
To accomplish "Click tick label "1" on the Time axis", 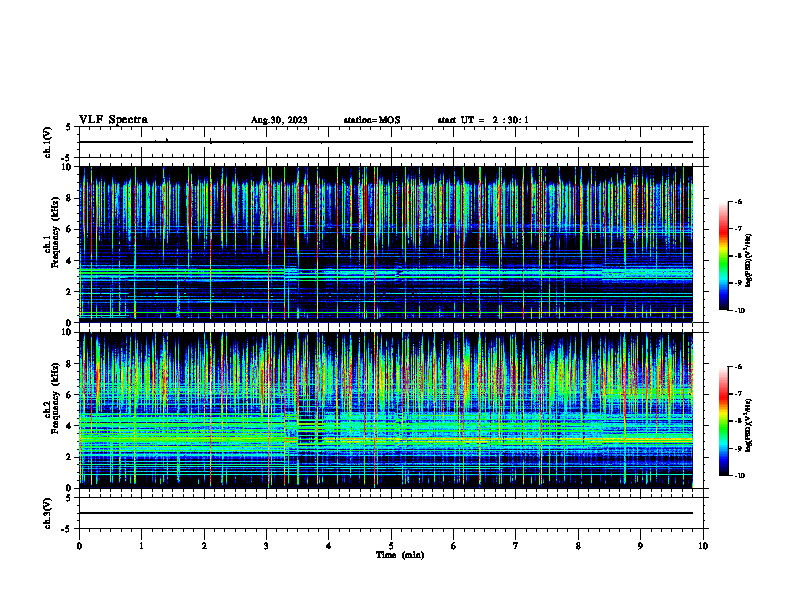I will tap(141, 546).
